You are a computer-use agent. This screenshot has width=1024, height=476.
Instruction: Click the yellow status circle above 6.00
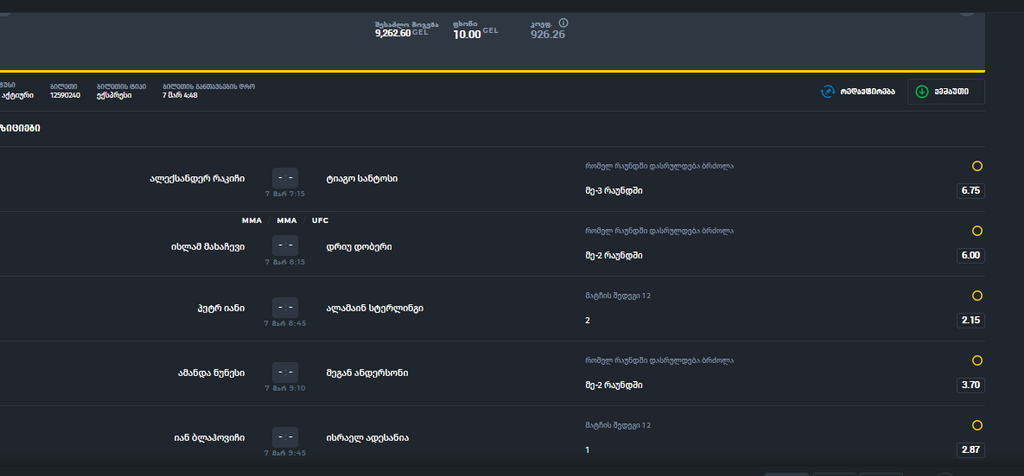coord(977,231)
